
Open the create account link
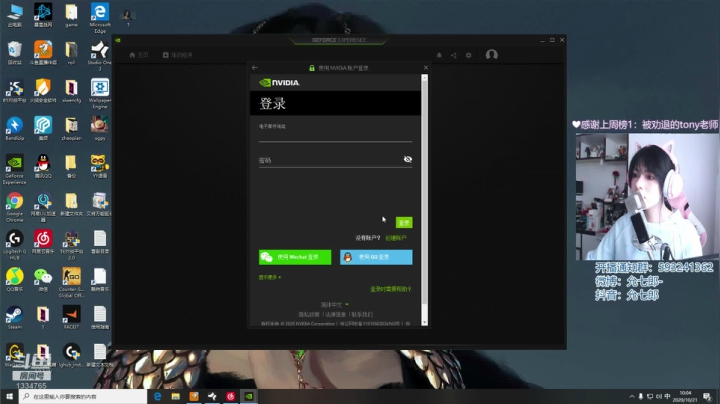click(395, 238)
